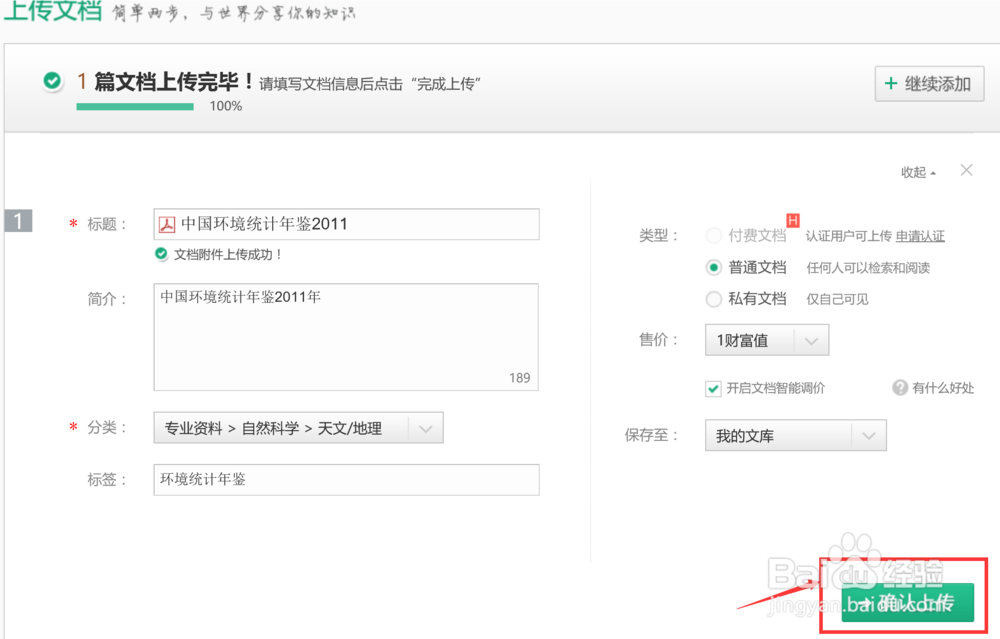Toggle the 开启文档智能调价 checkbox
Screen dimensions: 1000x639
713,388
